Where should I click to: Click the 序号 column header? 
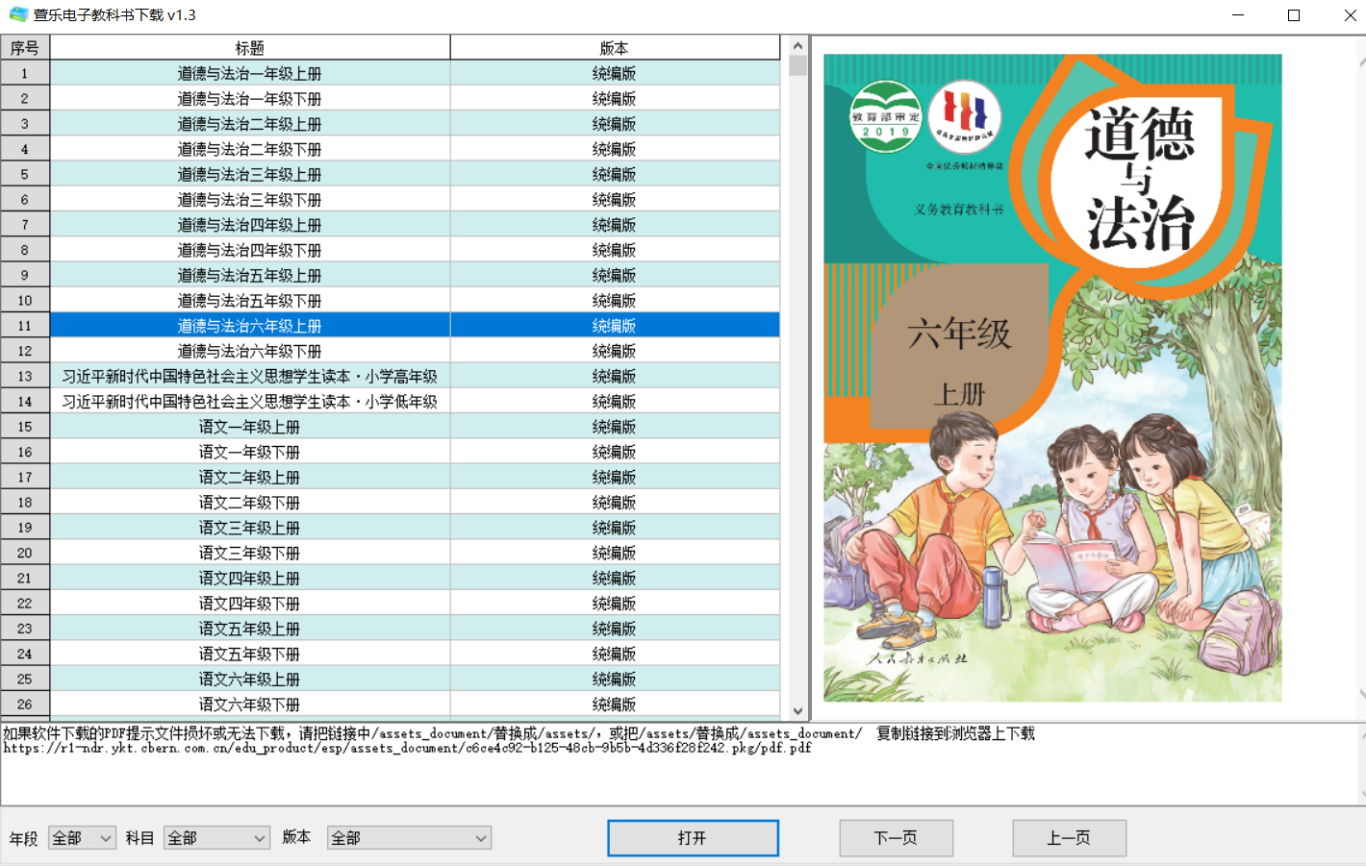pos(25,48)
